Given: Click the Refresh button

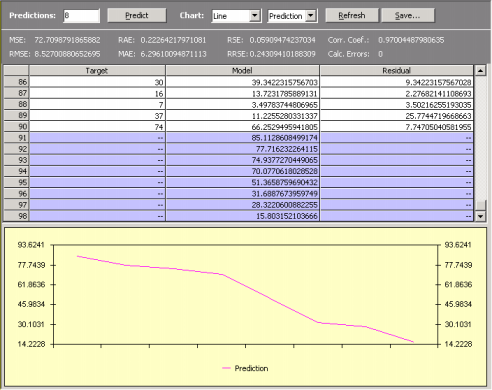Looking at the screenshot, I should coord(352,15).
